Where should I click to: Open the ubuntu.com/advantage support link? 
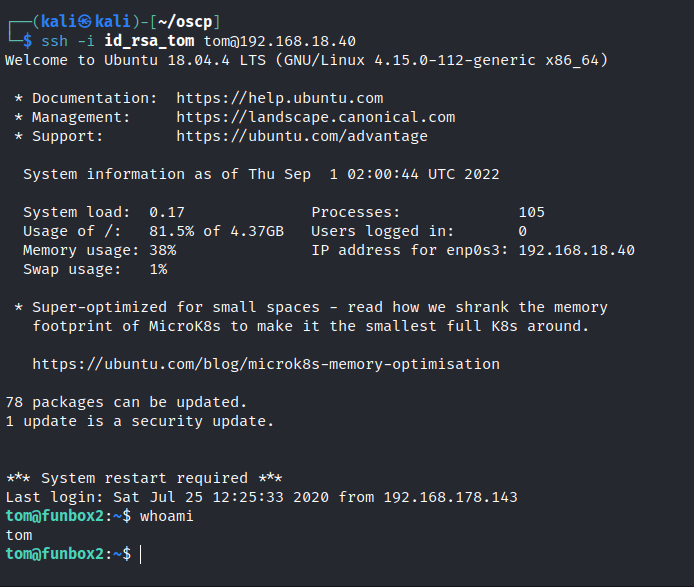302,136
